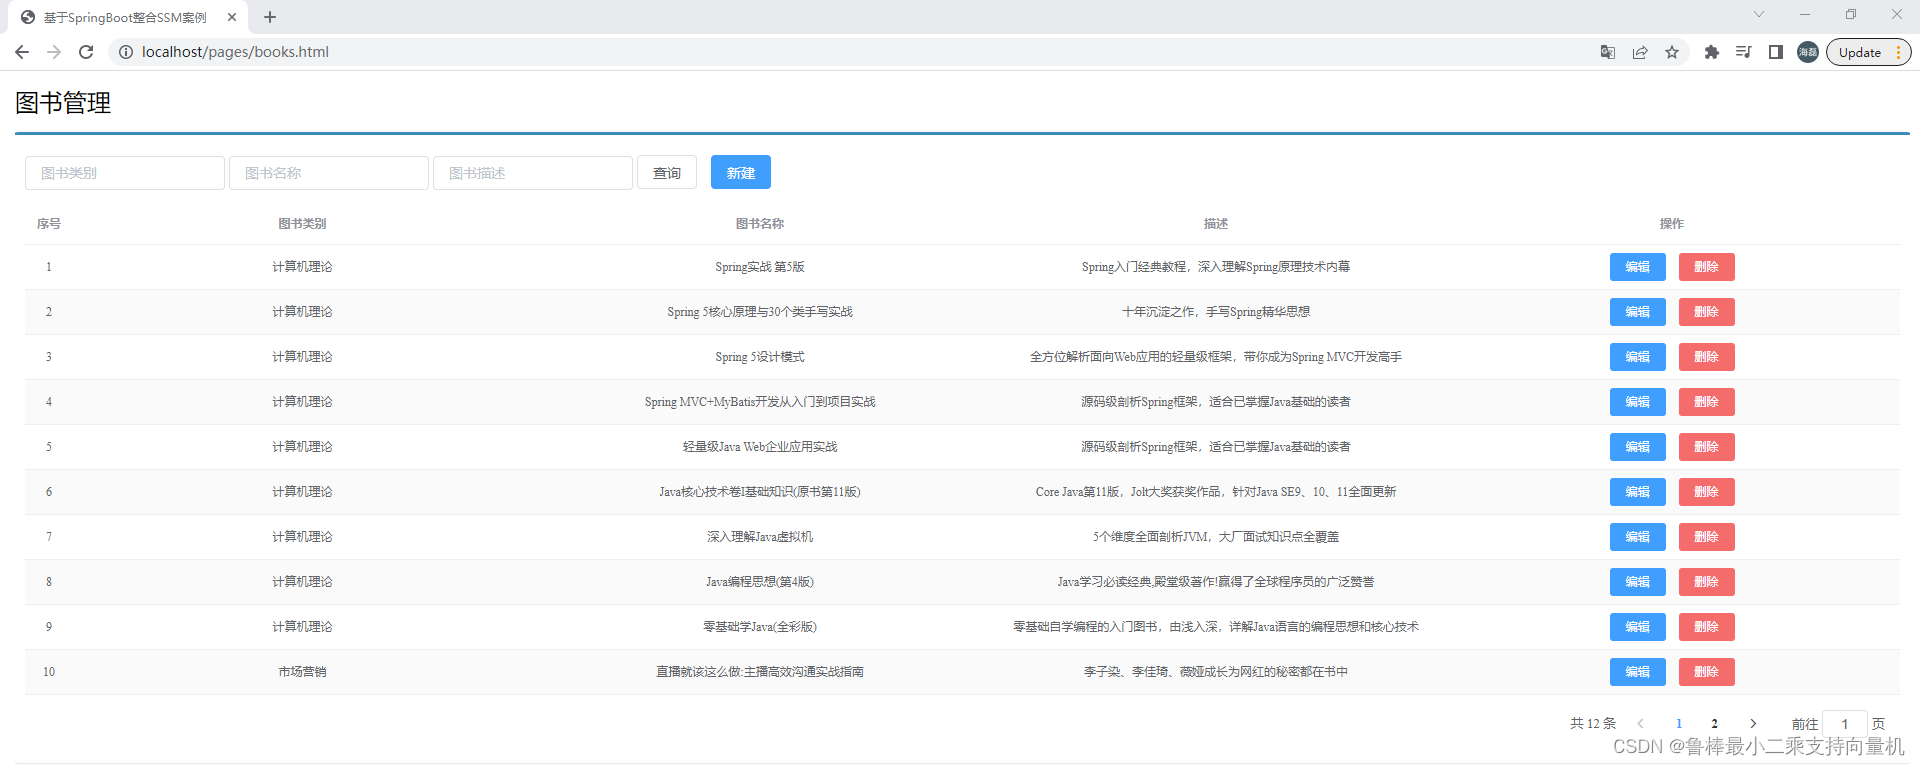The width and height of the screenshot is (1920, 765).
Task: Select the book title Spring实战 第5版
Action: pos(760,267)
